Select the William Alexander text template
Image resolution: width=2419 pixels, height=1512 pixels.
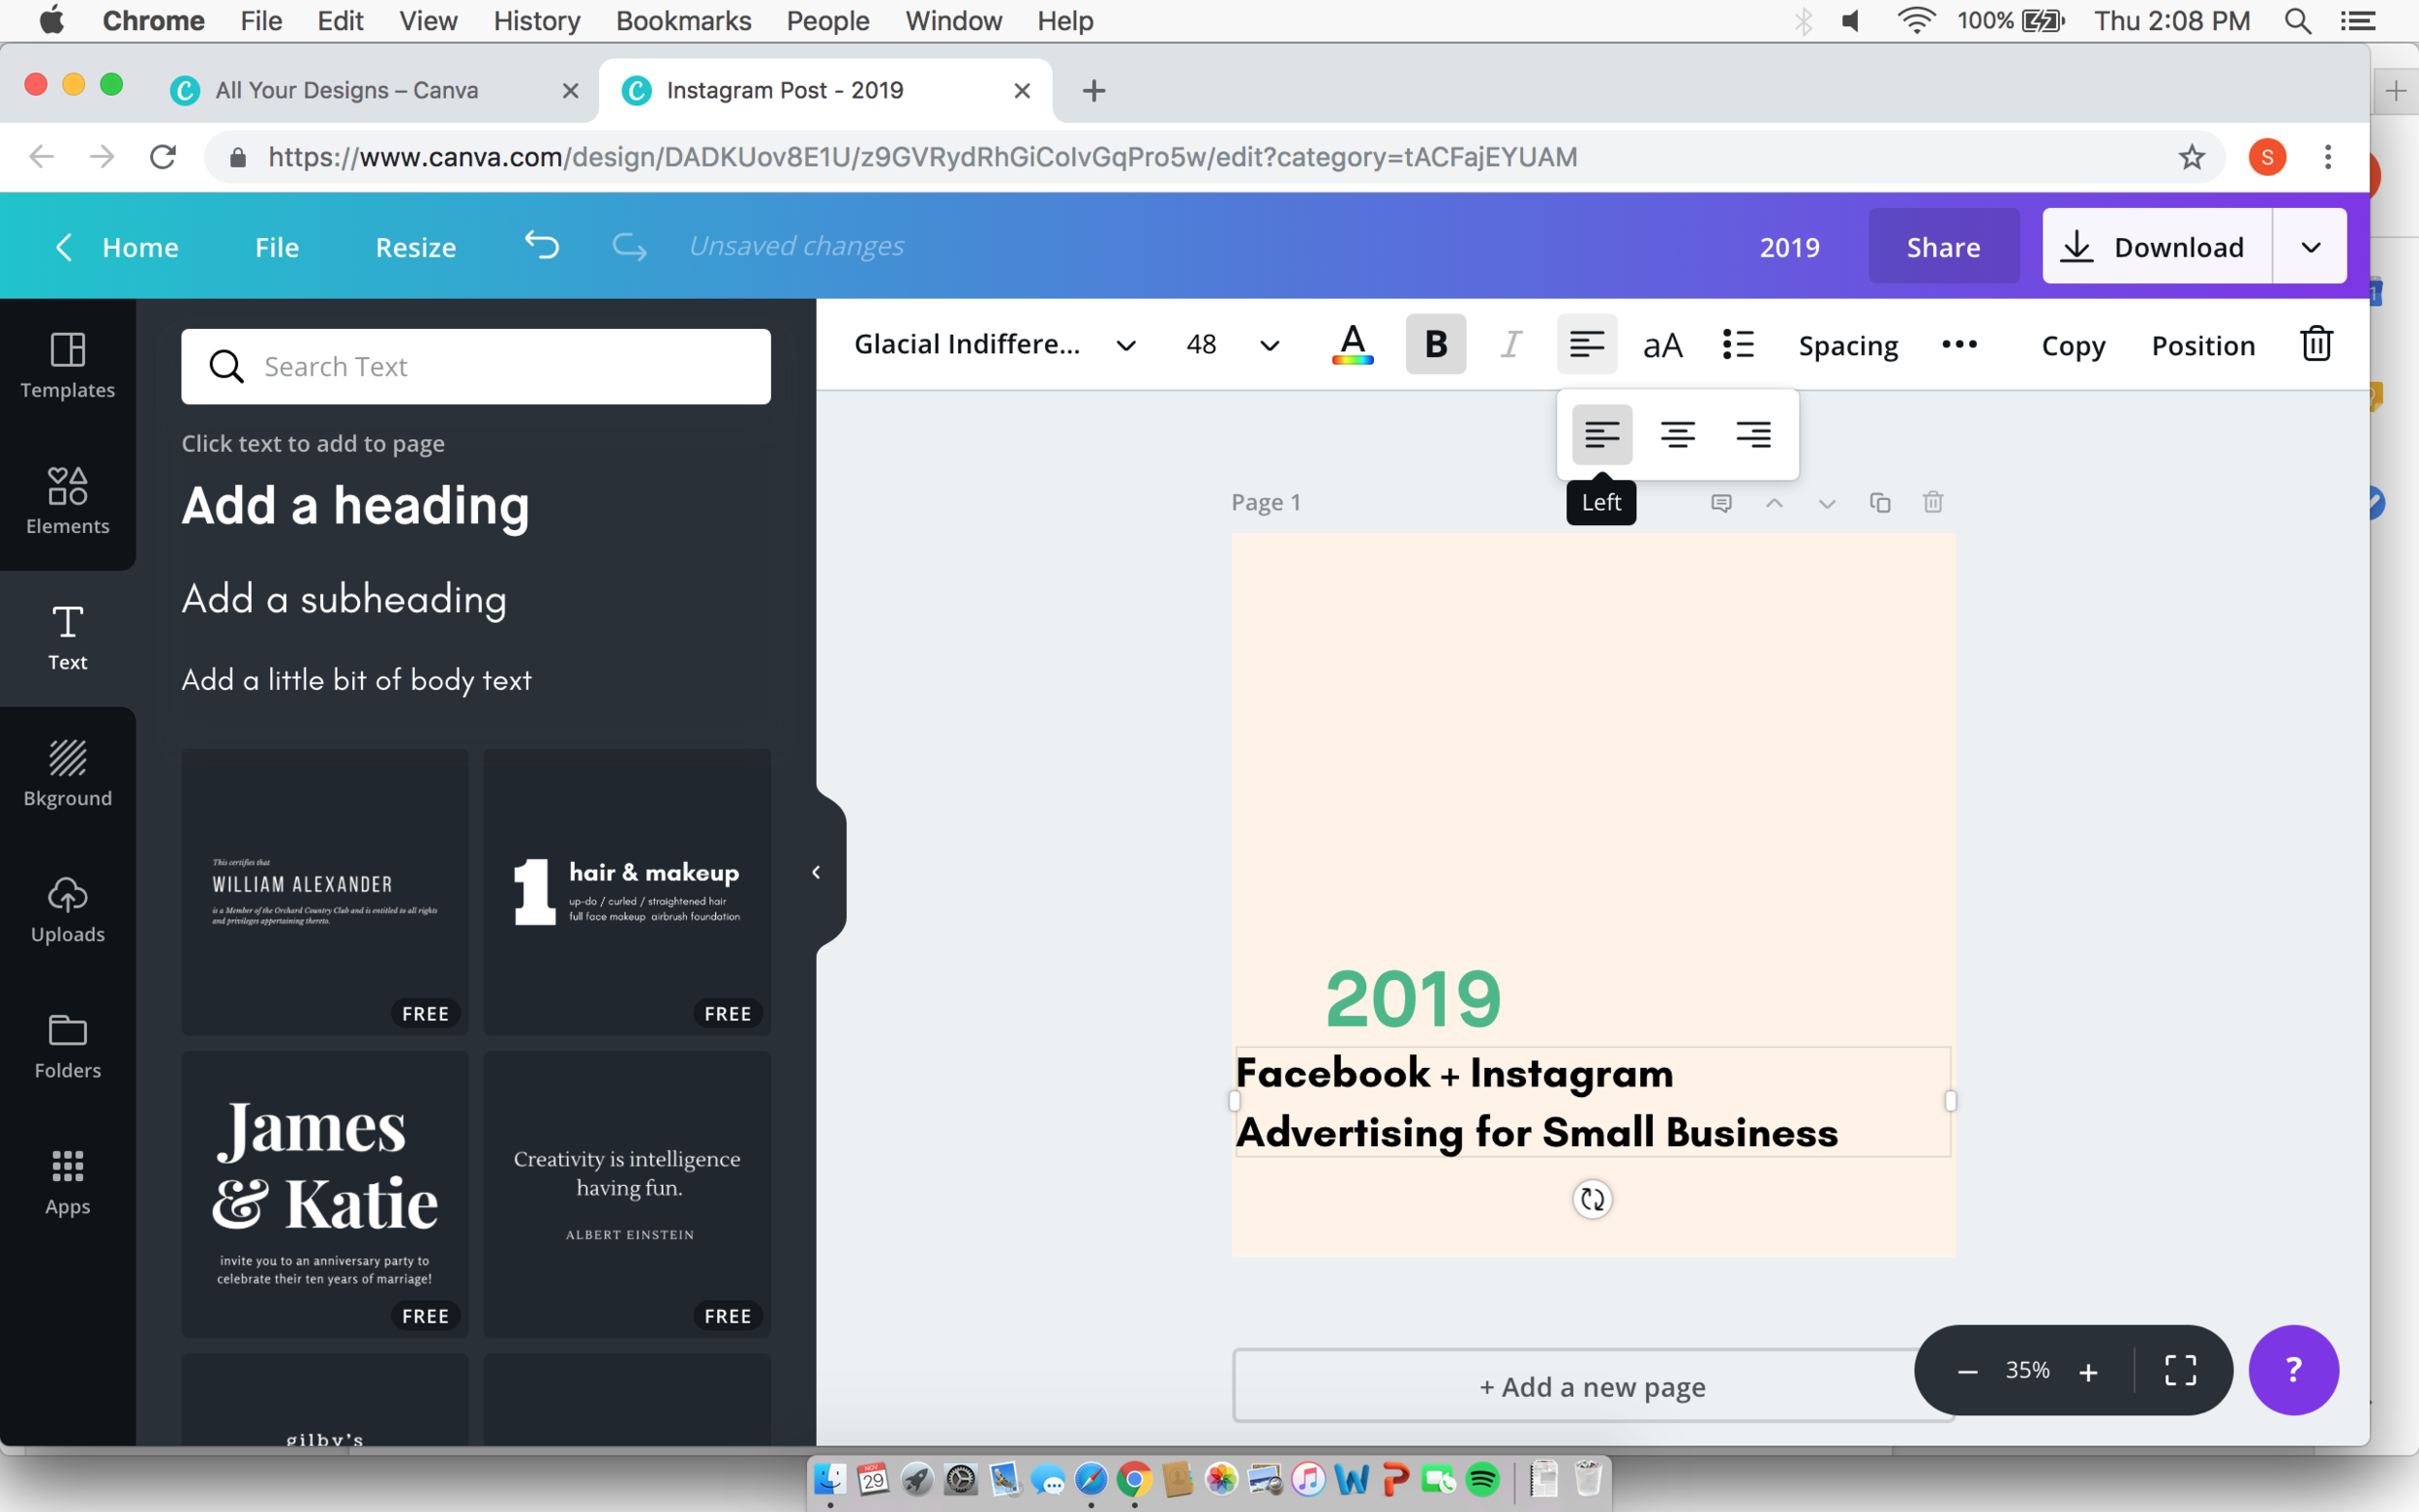[325, 891]
